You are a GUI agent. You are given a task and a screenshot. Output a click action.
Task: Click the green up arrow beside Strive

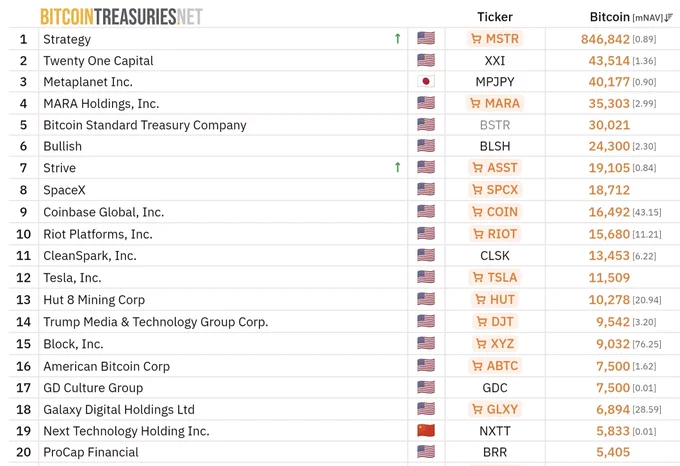click(397, 167)
